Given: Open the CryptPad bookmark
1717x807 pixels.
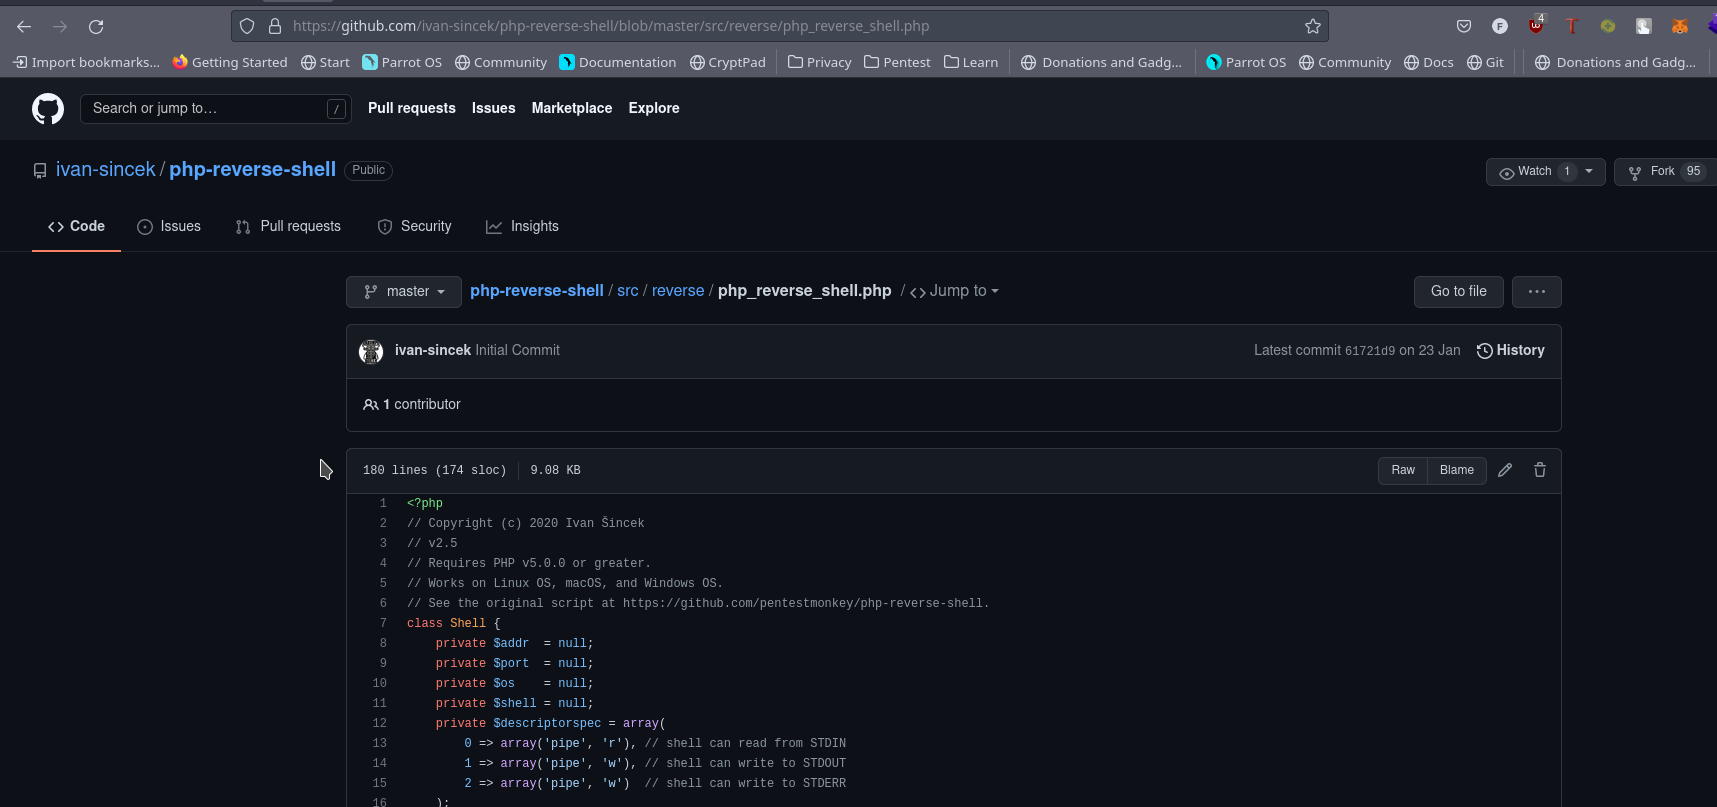Looking at the screenshot, I should [x=728, y=62].
